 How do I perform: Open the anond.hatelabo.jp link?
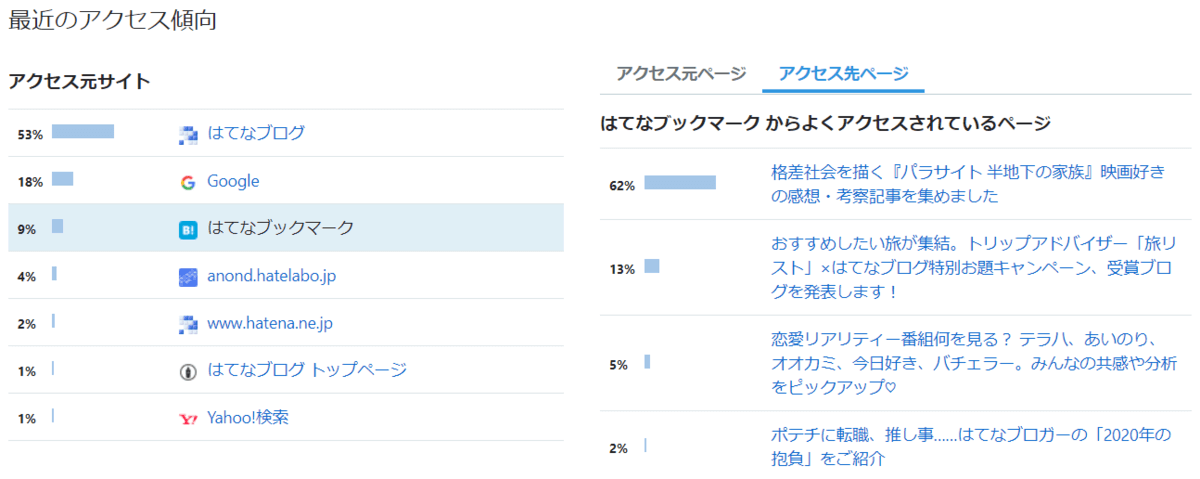pyautogui.click(x=274, y=276)
